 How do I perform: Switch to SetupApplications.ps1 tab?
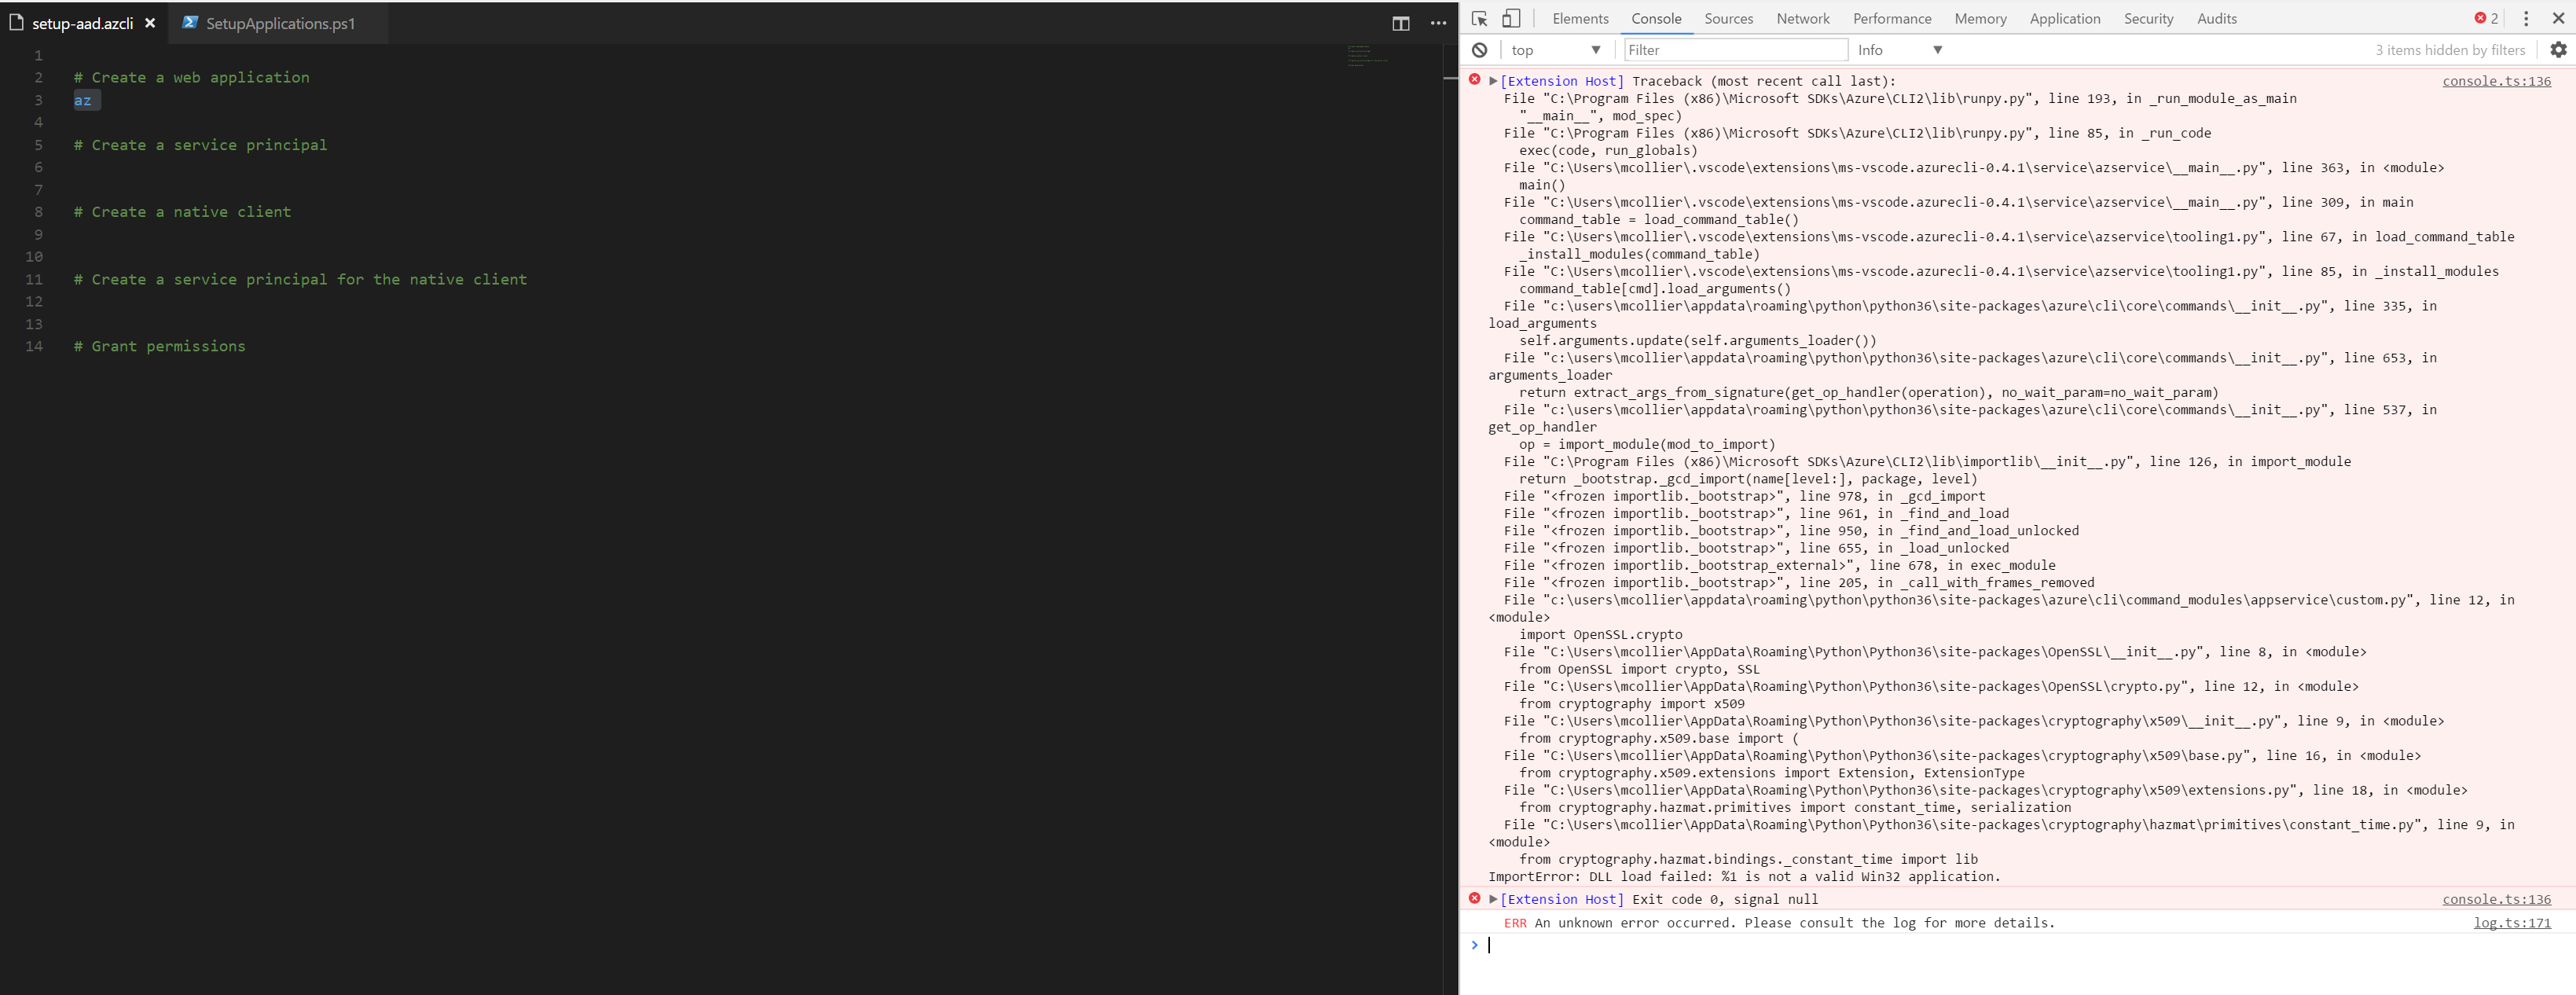pyautogui.click(x=279, y=23)
